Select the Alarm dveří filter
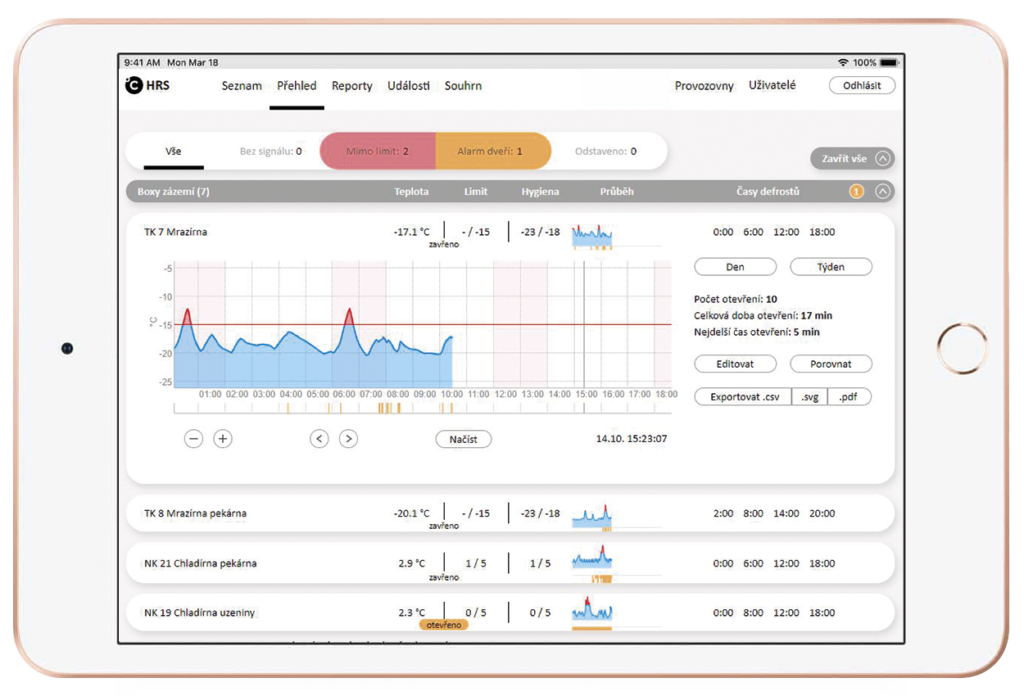The width and height of the screenshot is (1024, 696). [x=492, y=151]
